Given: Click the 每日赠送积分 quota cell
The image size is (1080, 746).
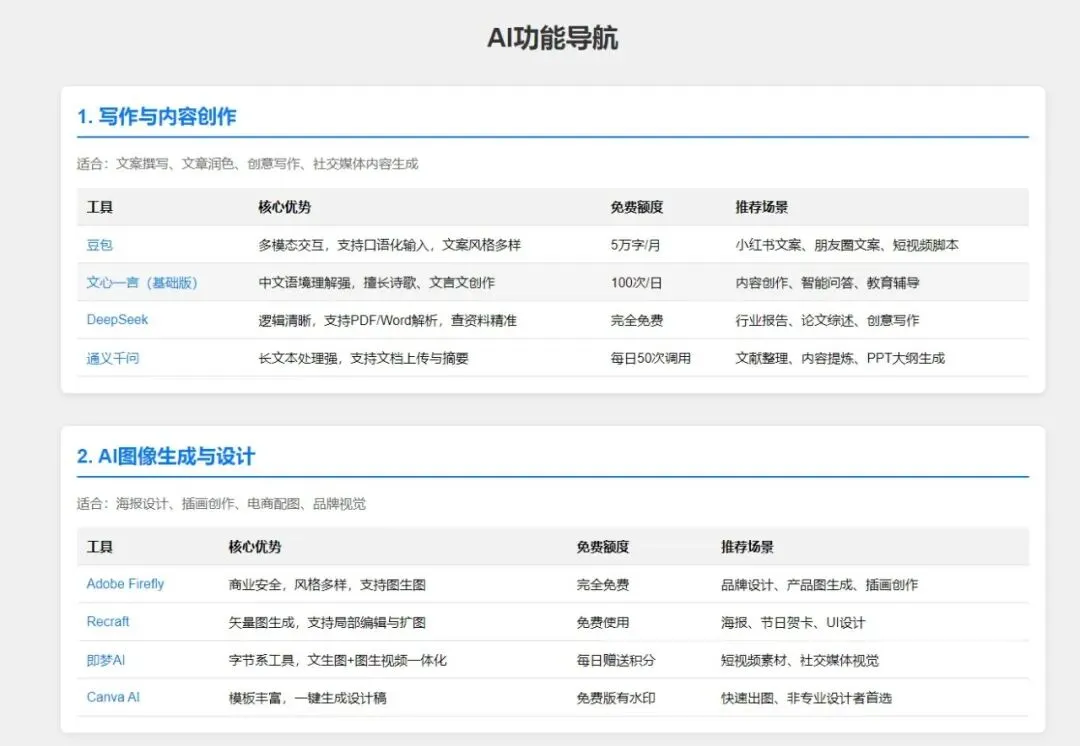Looking at the screenshot, I should (x=616, y=661).
